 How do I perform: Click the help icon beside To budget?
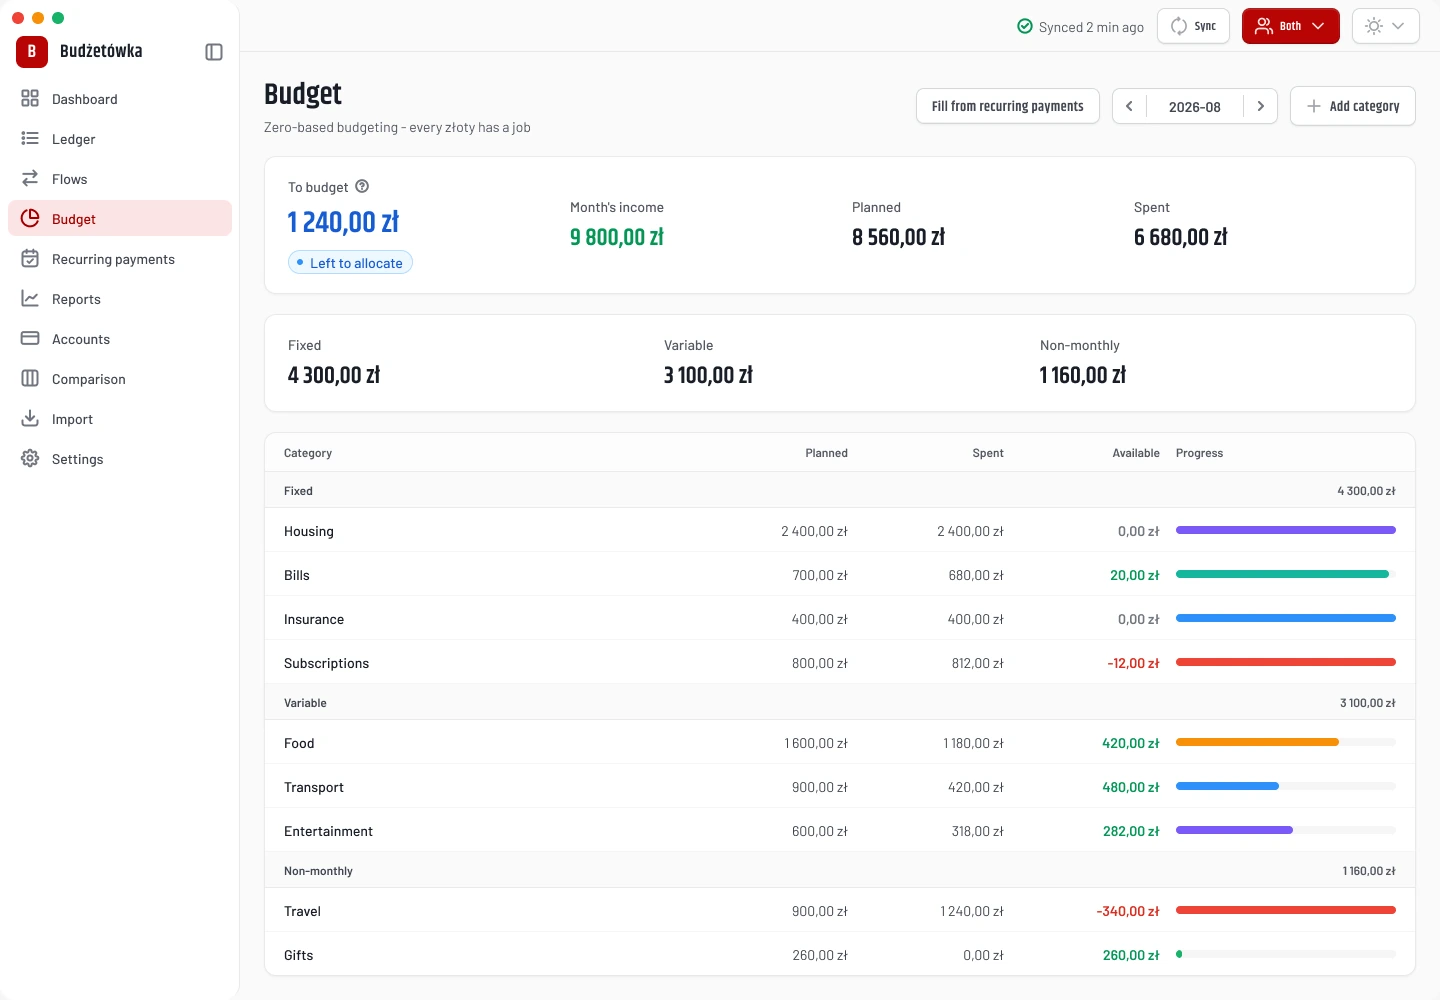(x=362, y=186)
